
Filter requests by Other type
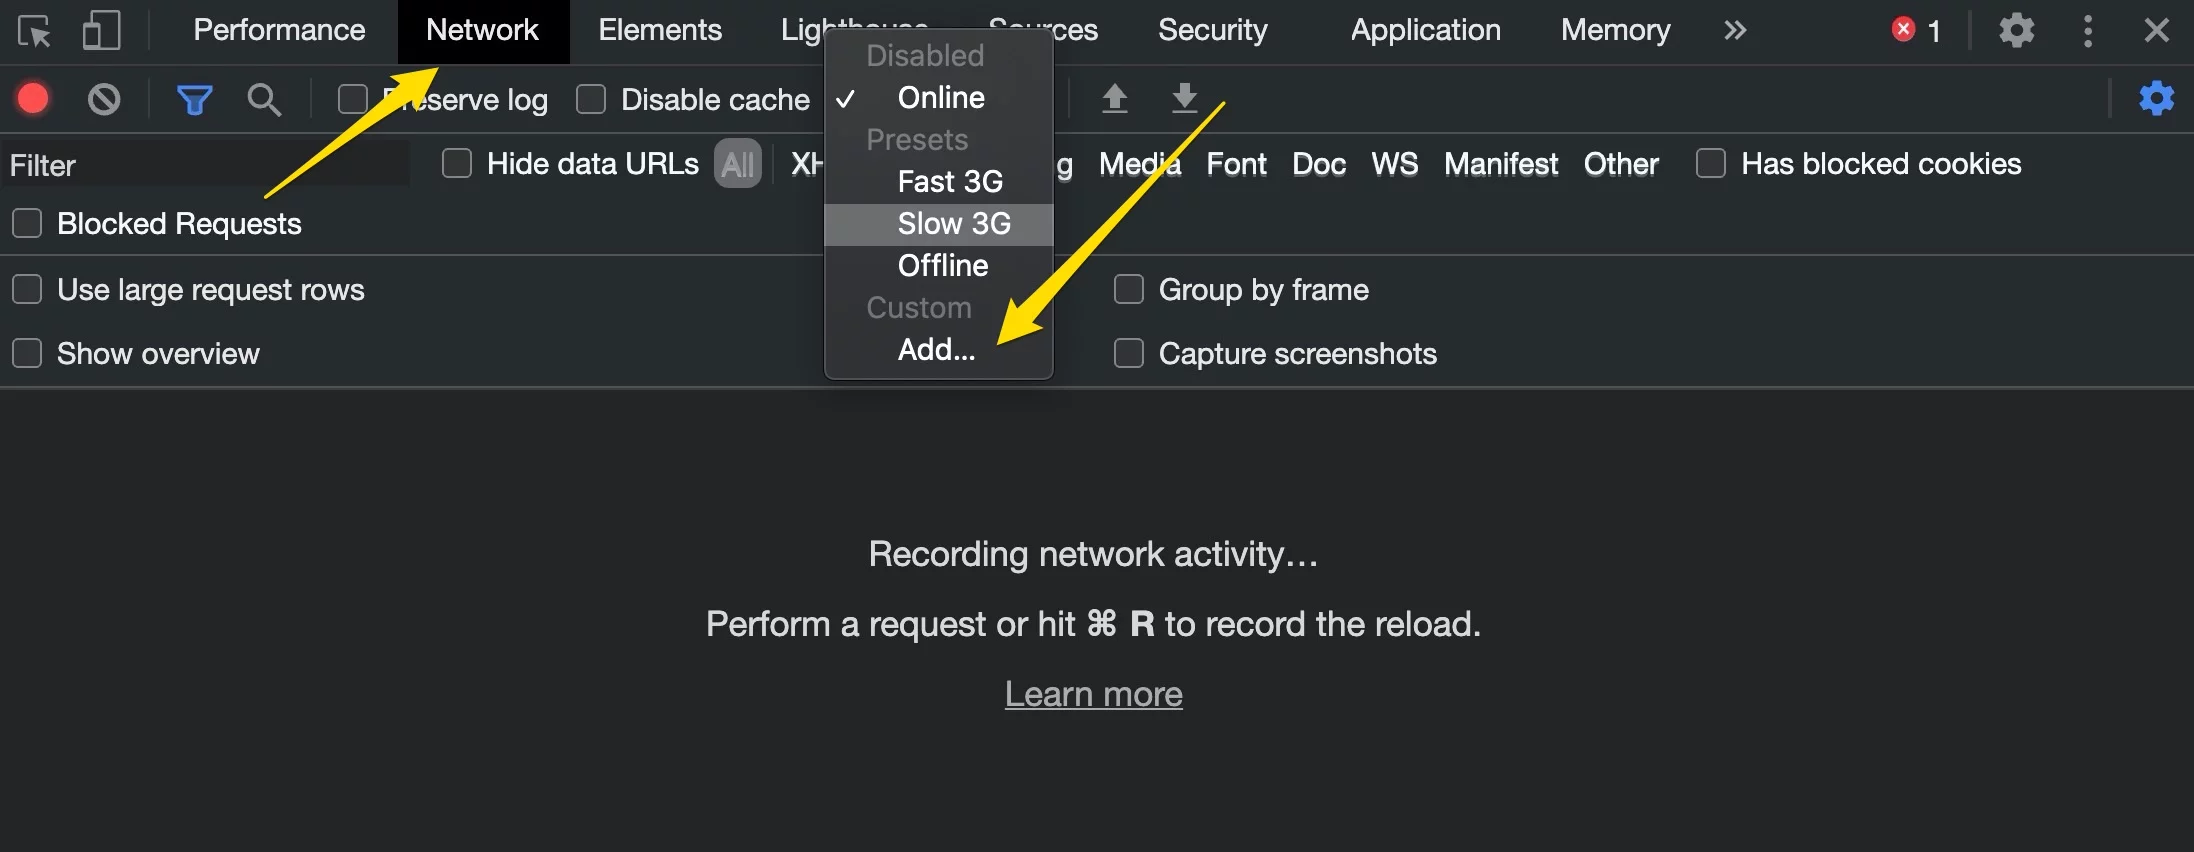pos(1621,164)
